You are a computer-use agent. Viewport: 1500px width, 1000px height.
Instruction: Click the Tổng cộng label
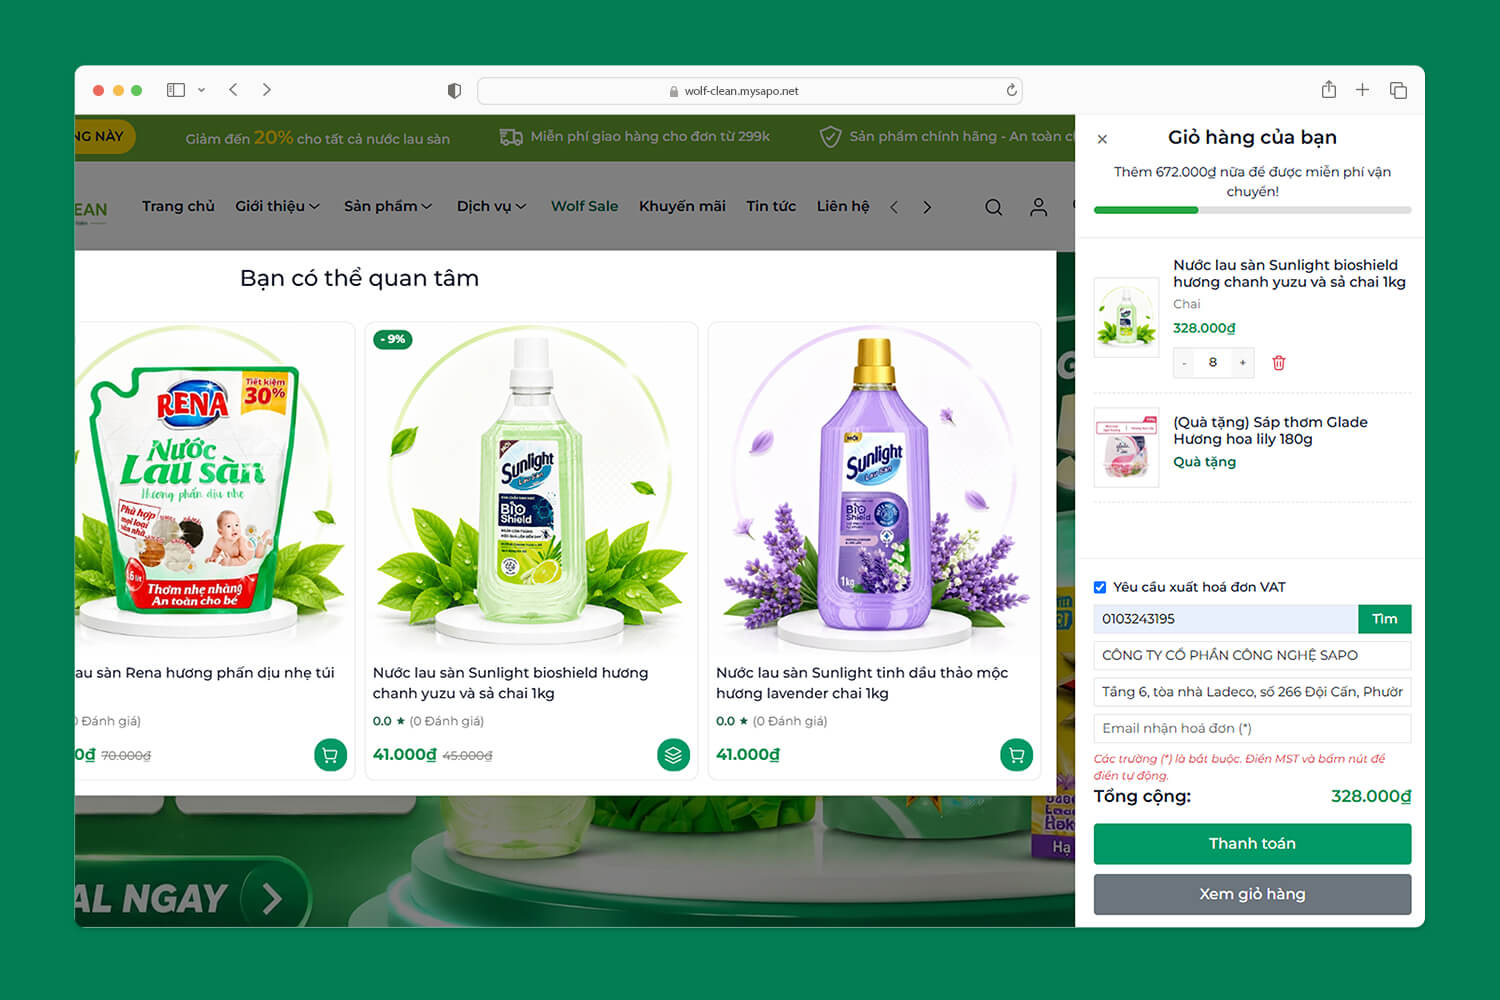click(1142, 796)
